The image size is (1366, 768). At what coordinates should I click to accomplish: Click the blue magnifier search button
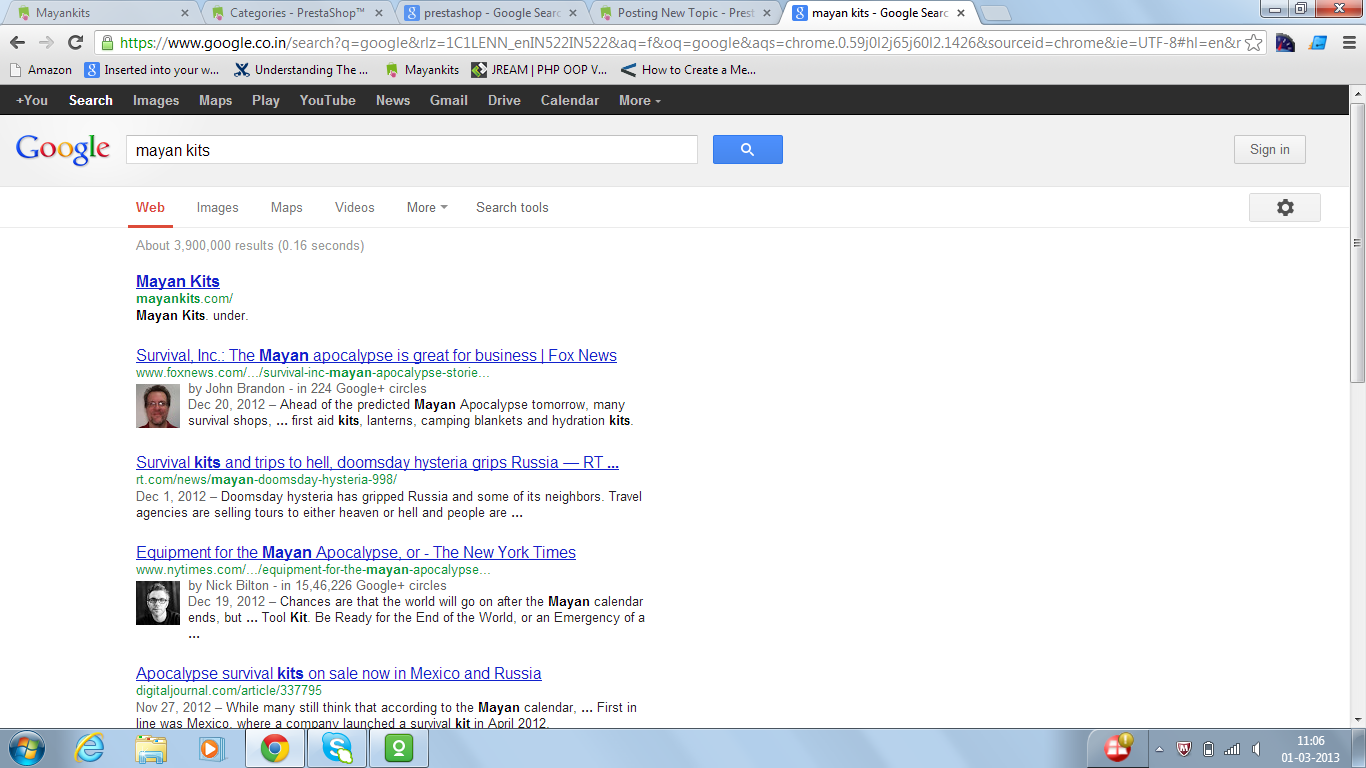click(x=747, y=150)
